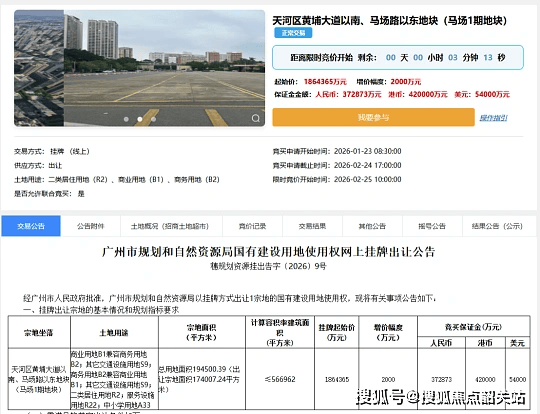This screenshot has height=414, width=540.
Task: Open the 交易结果 tab
Action: (x=312, y=226)
